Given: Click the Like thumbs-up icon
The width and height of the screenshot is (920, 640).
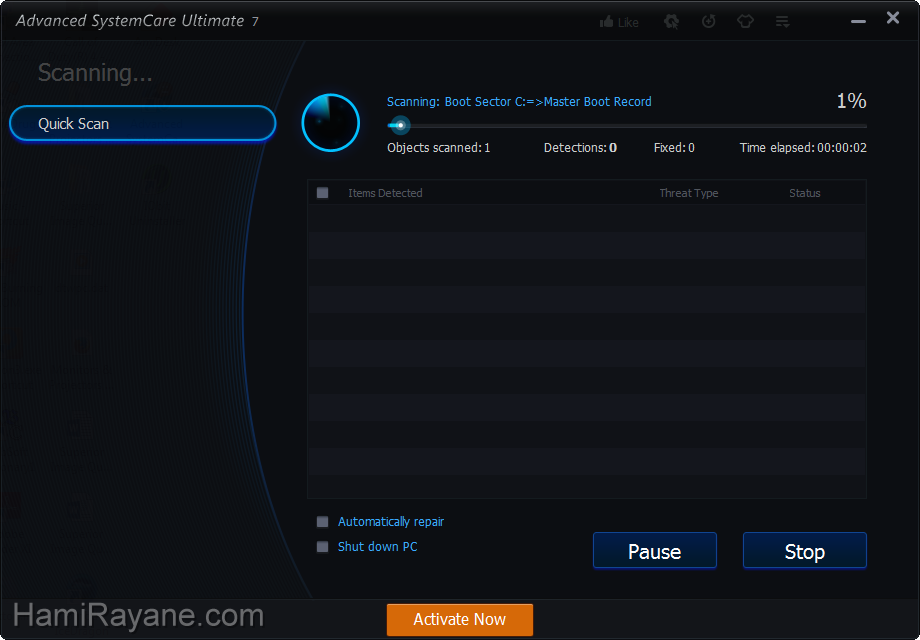Looking at the screenshot, I should click(x=606, y=22).
